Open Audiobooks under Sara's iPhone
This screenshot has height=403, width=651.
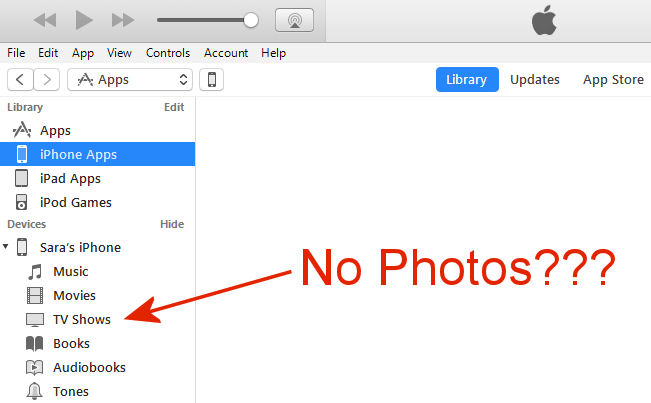point(89,368)
